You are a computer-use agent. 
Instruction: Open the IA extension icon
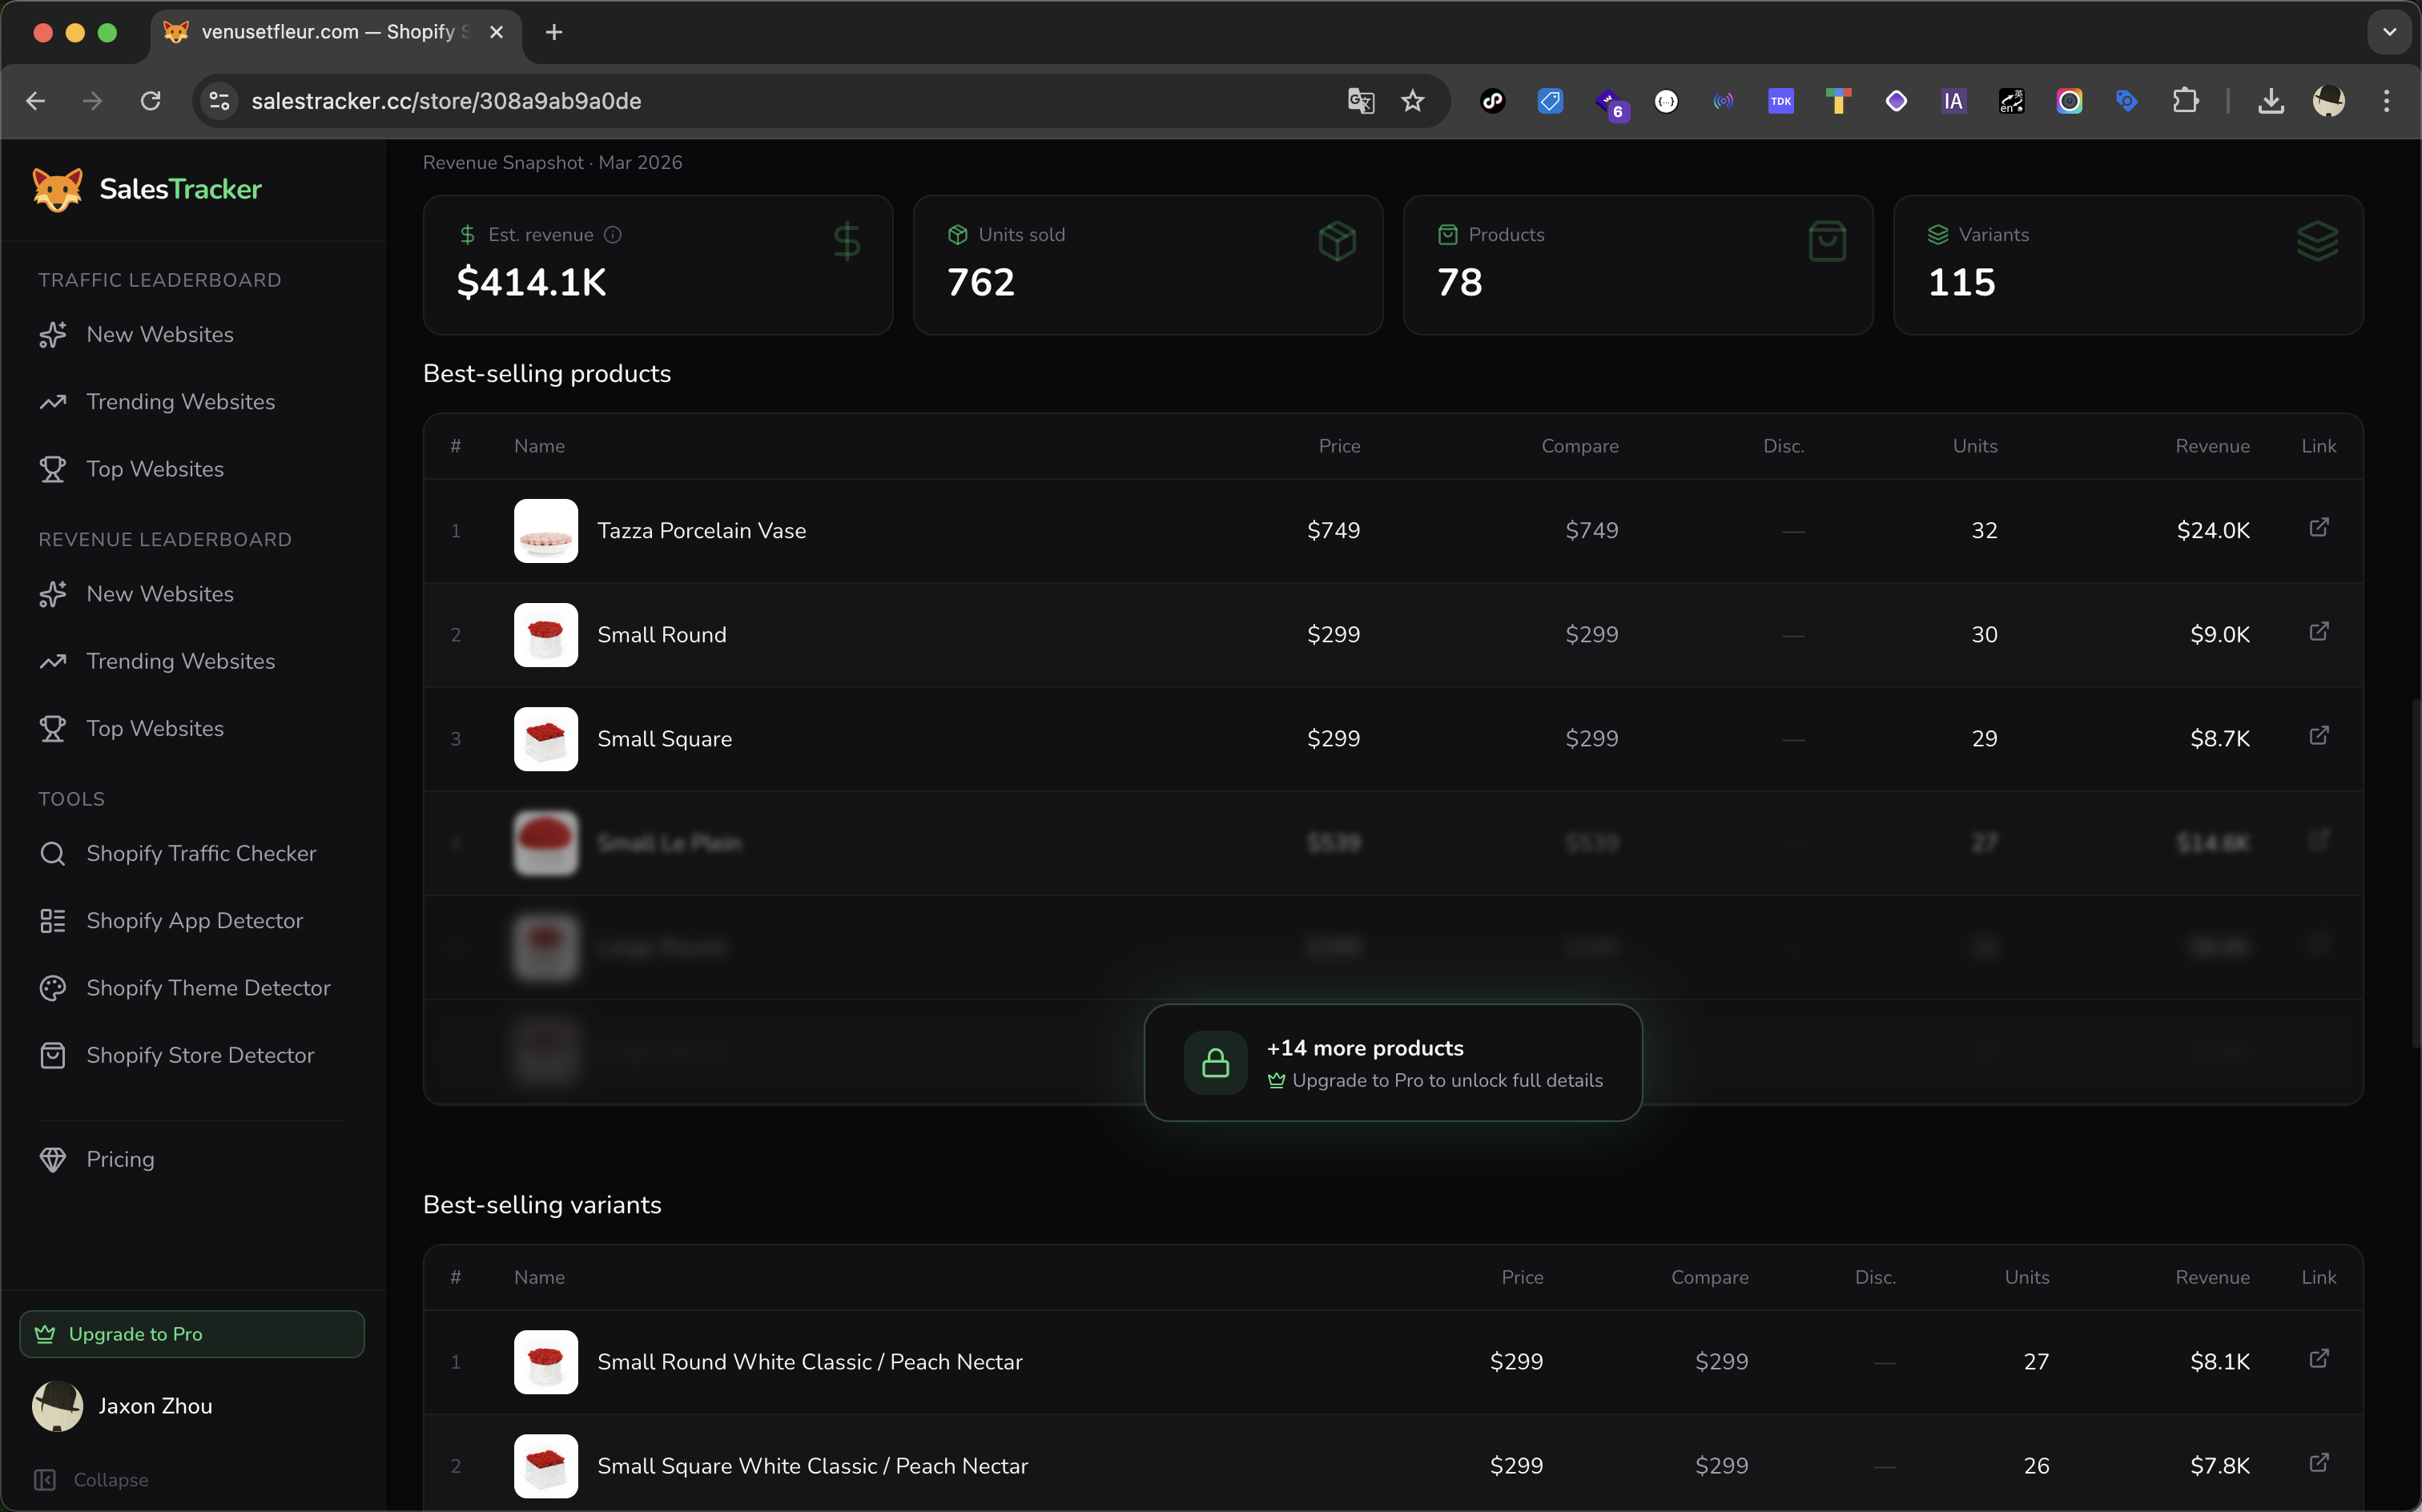pyautogui.click(x=1953, y=101)
